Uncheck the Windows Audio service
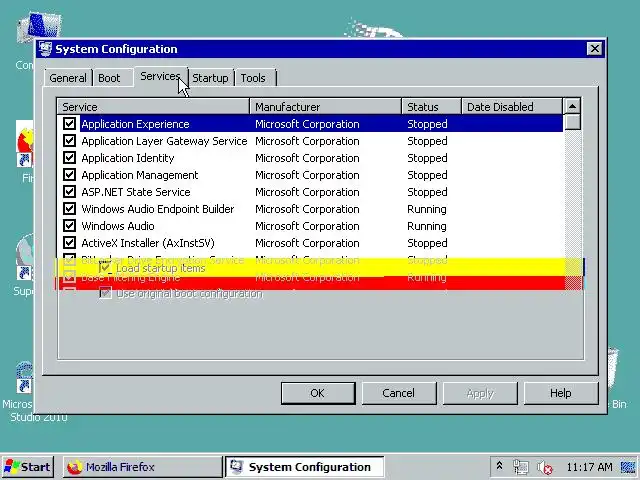The image size is (640, 480). point(69,226)
